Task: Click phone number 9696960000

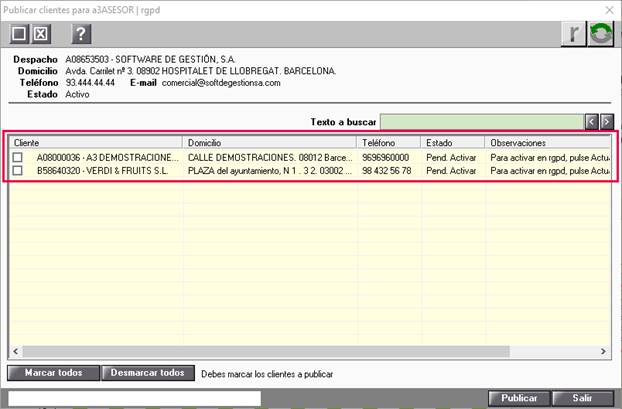Action: pos(386,157)
